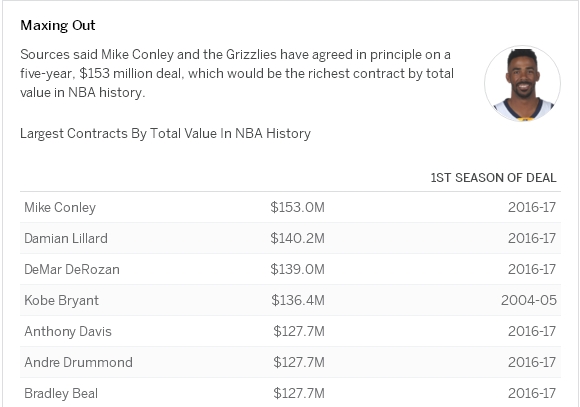Click the 2016-17 season in Mike Conley's row

[532, 207]
